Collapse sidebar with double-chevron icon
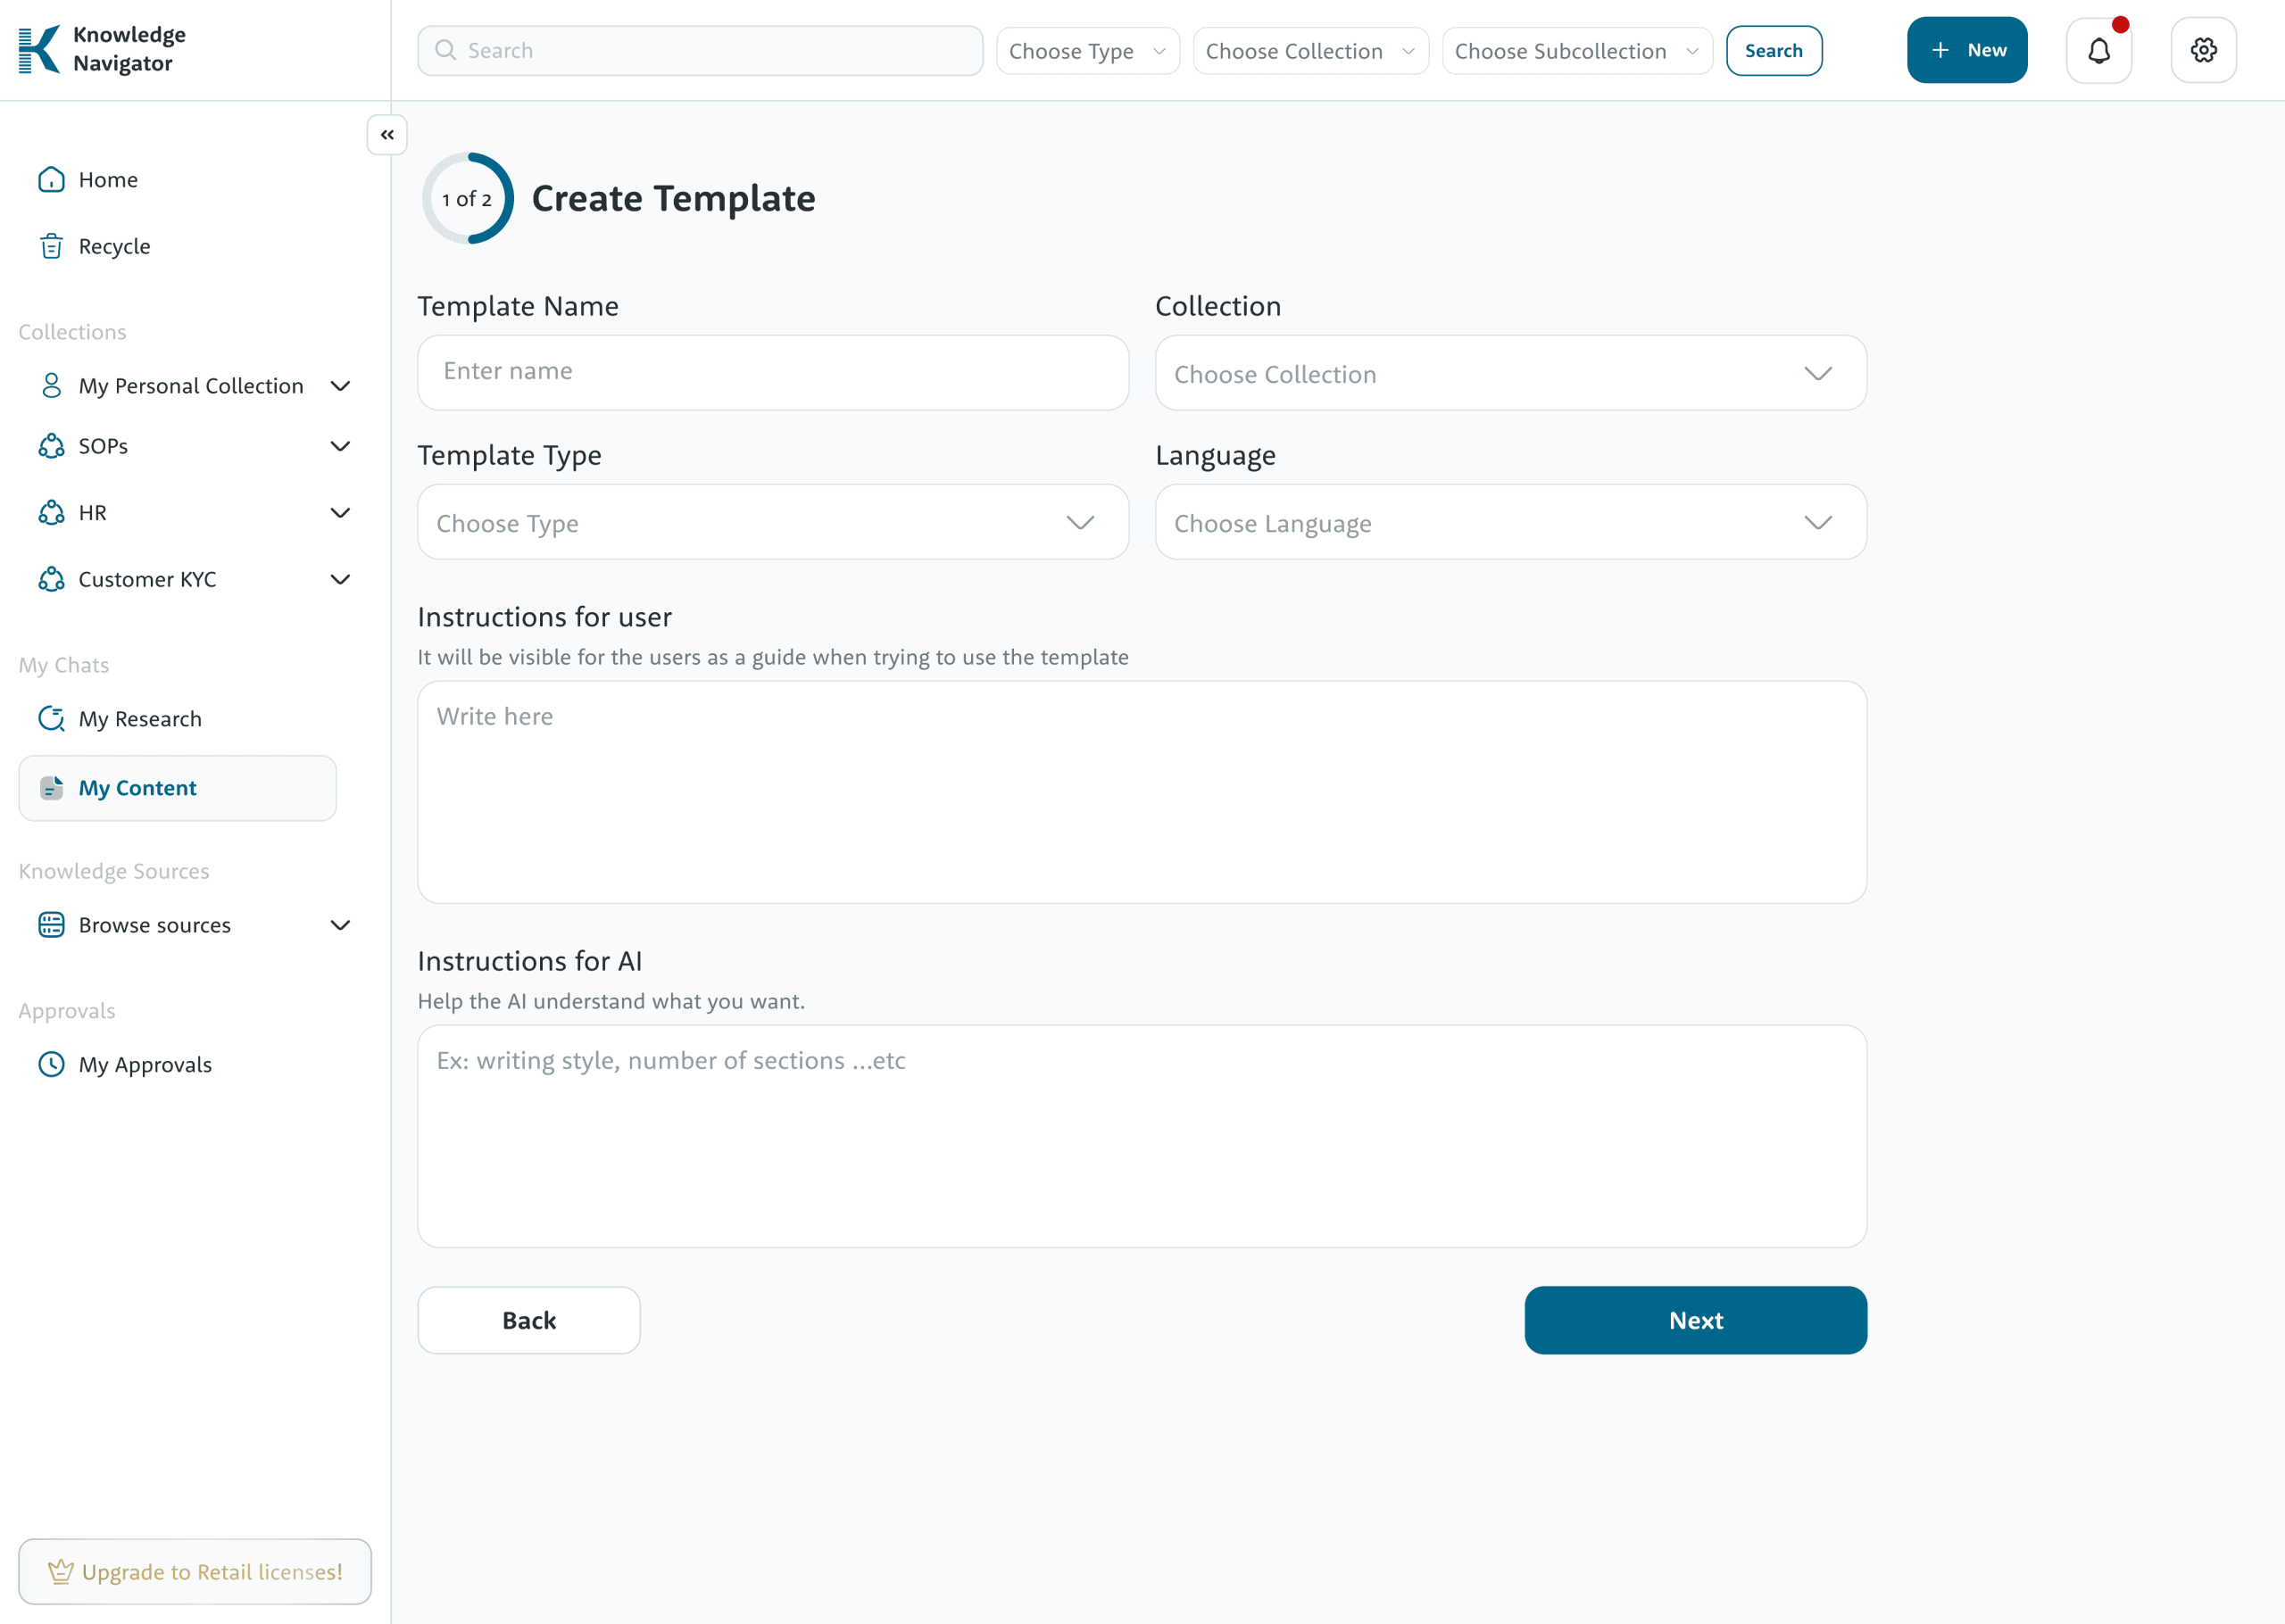The height and width of the screenshot is (1624, 2285). 387,135
